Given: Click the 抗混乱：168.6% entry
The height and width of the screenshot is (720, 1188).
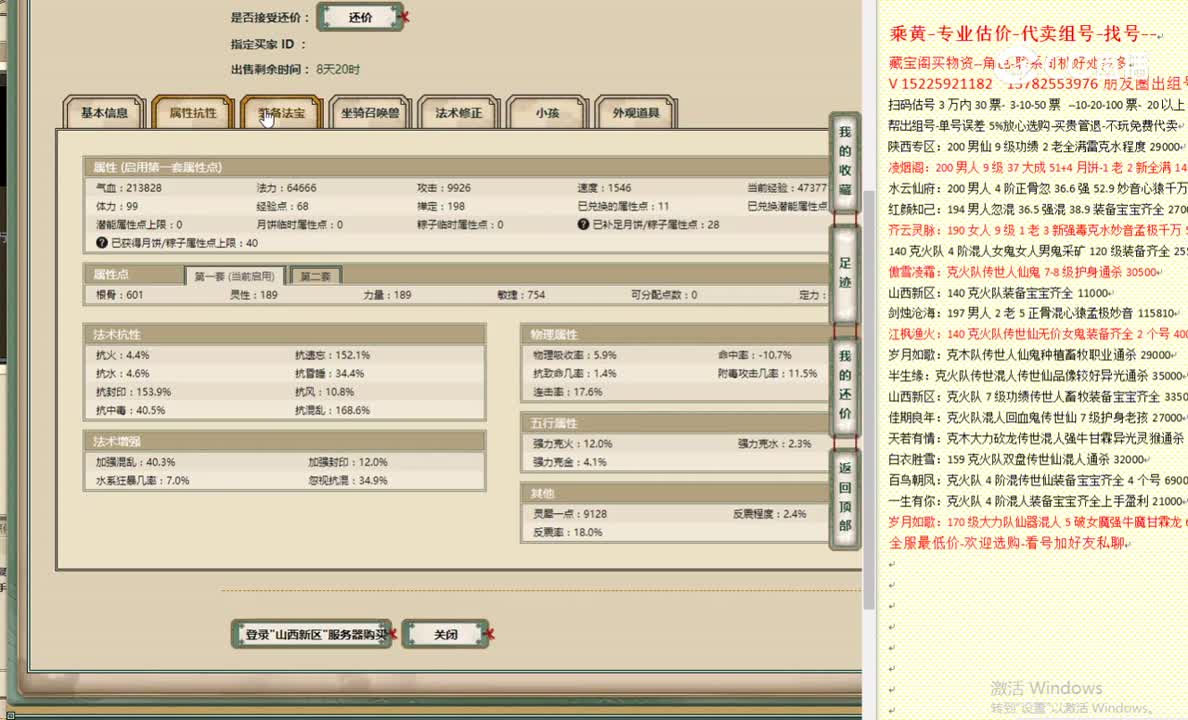Looking at the screenshot, I should coord(332,410).
